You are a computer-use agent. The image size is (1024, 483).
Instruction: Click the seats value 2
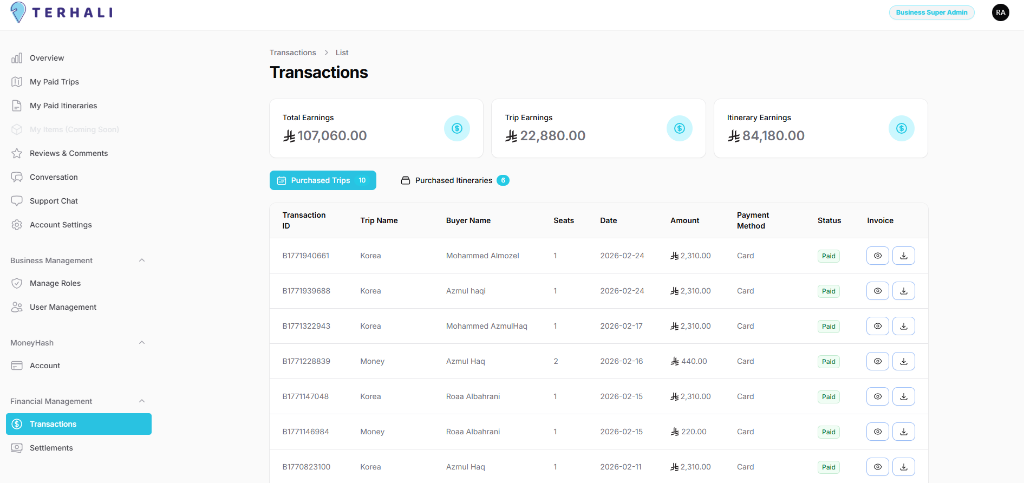tap(556, 361)
